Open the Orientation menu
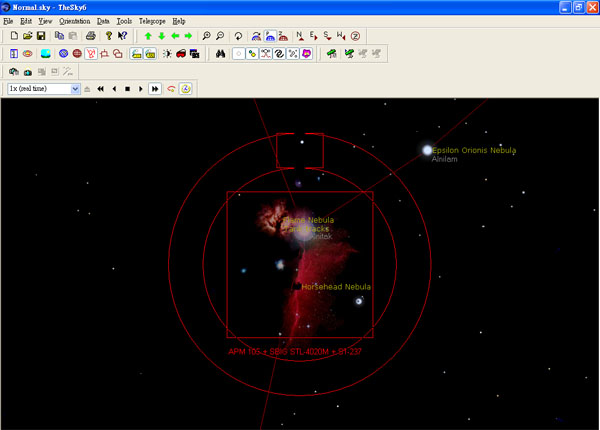 pyautogui.click(x=74, y=21)
